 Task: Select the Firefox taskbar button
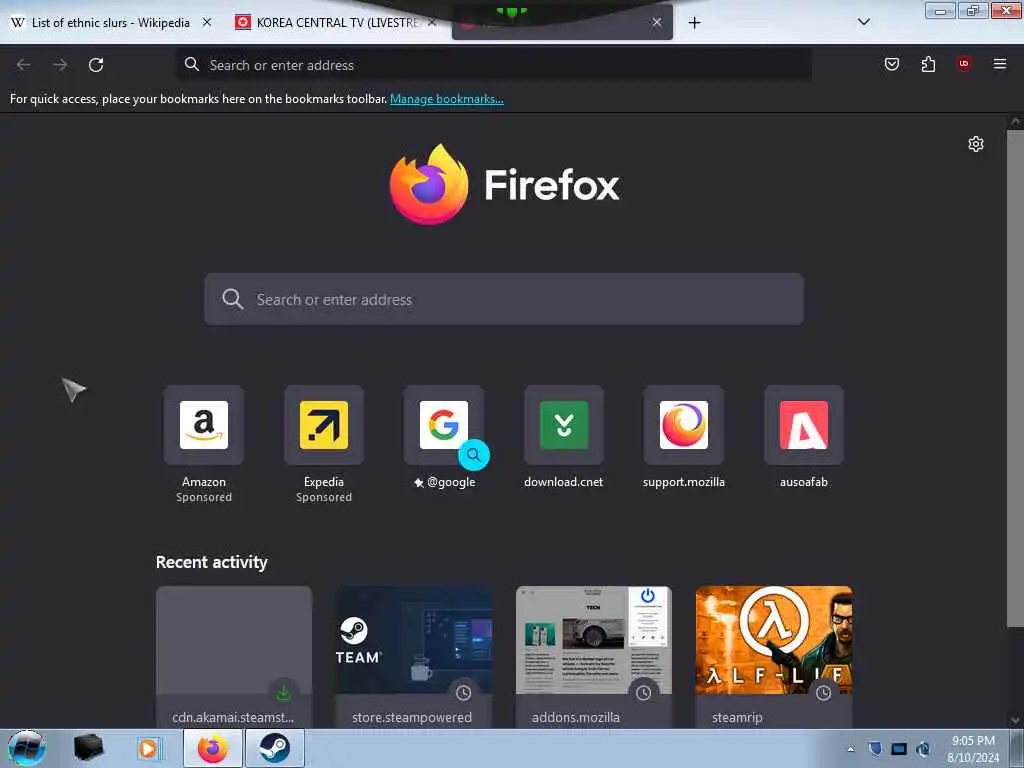[x=213, y=748]
